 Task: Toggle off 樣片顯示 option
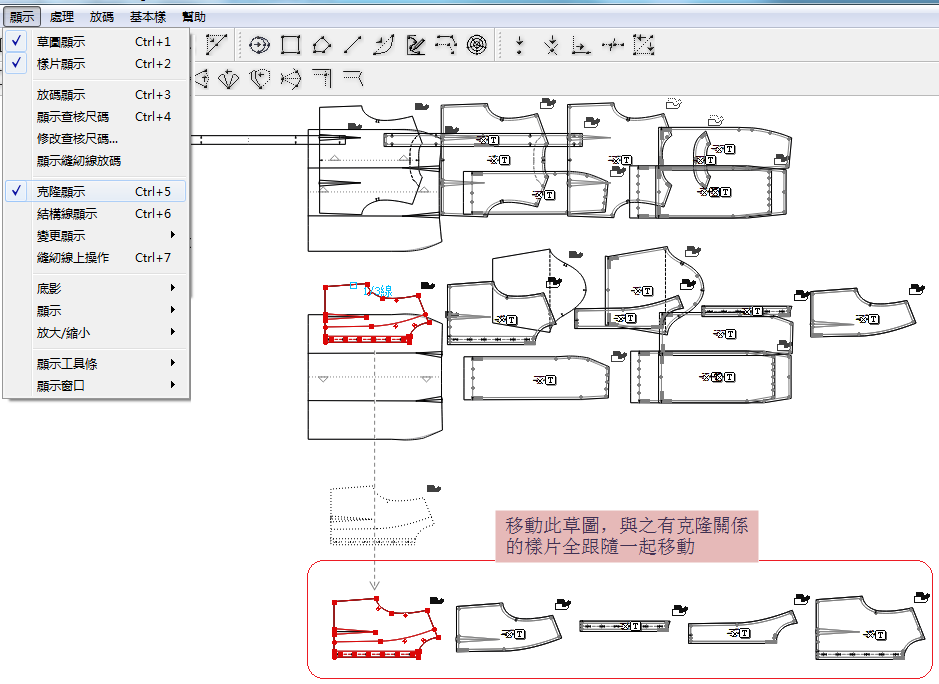60,64
